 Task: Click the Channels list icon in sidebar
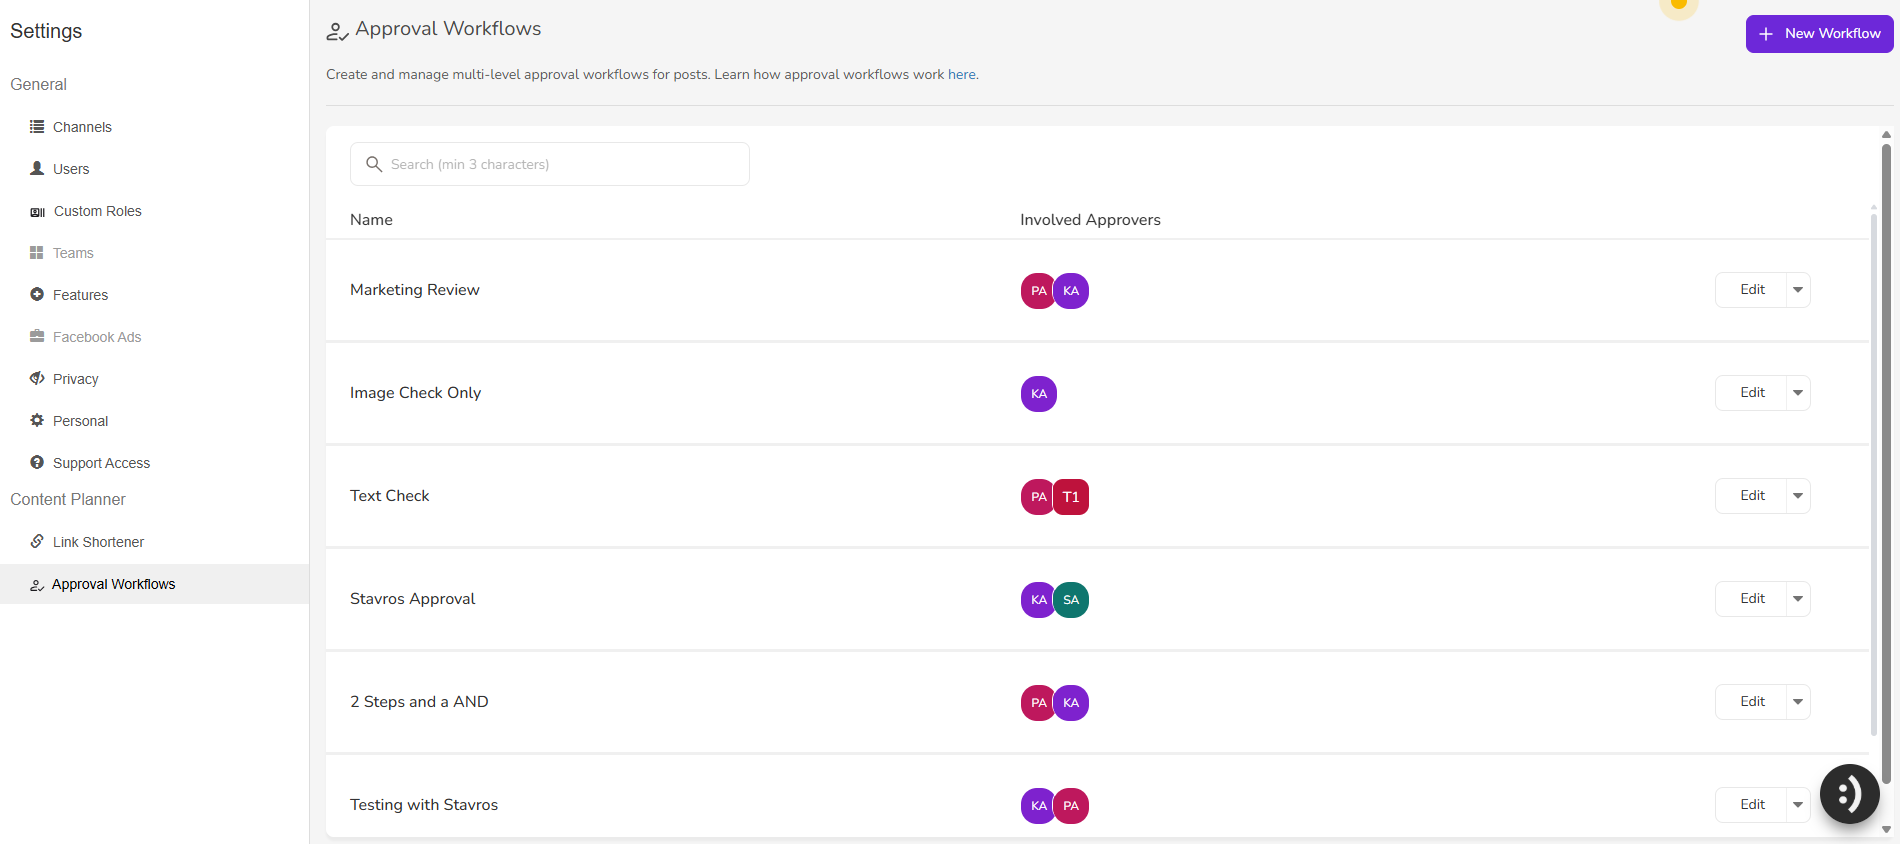[x=37, y=127]
